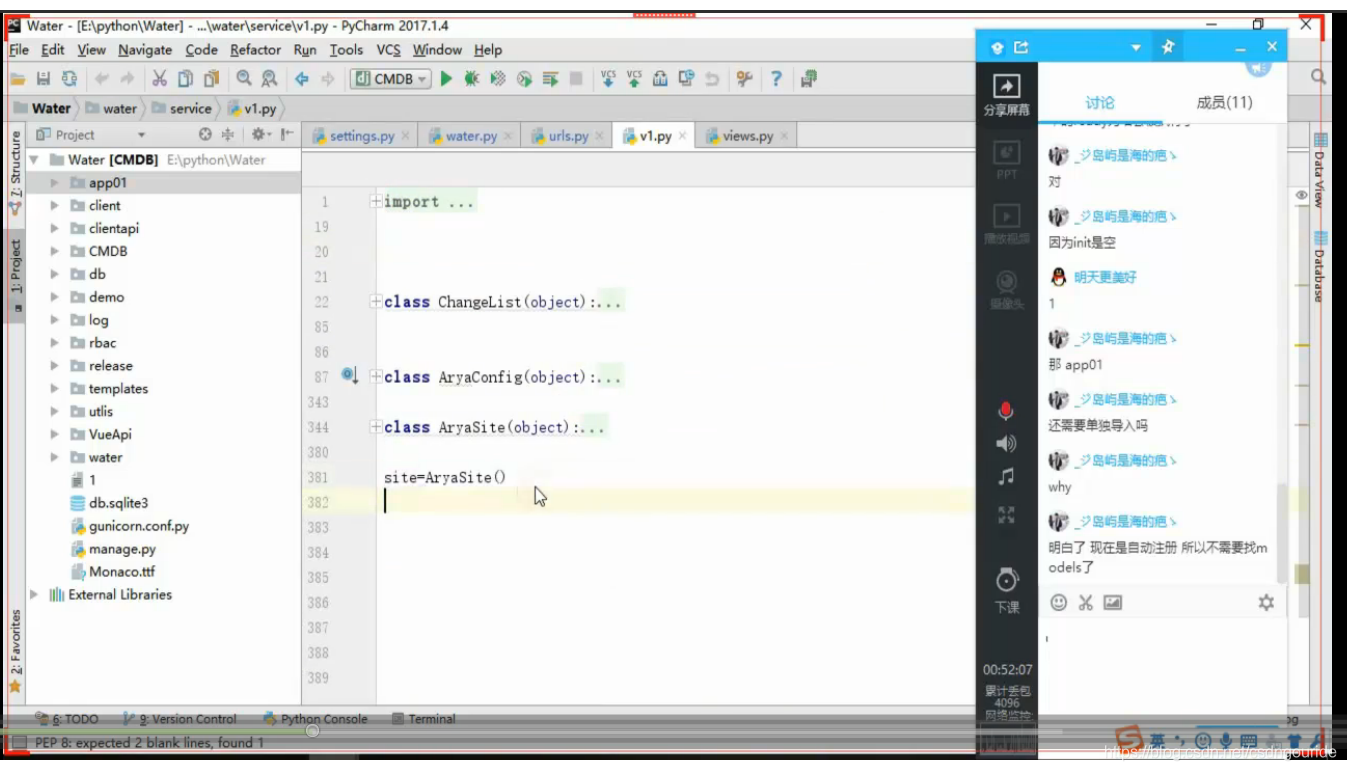The image size is (1347, 771).
Task: Close the water.py tab
Action: (x=508, y=136)
